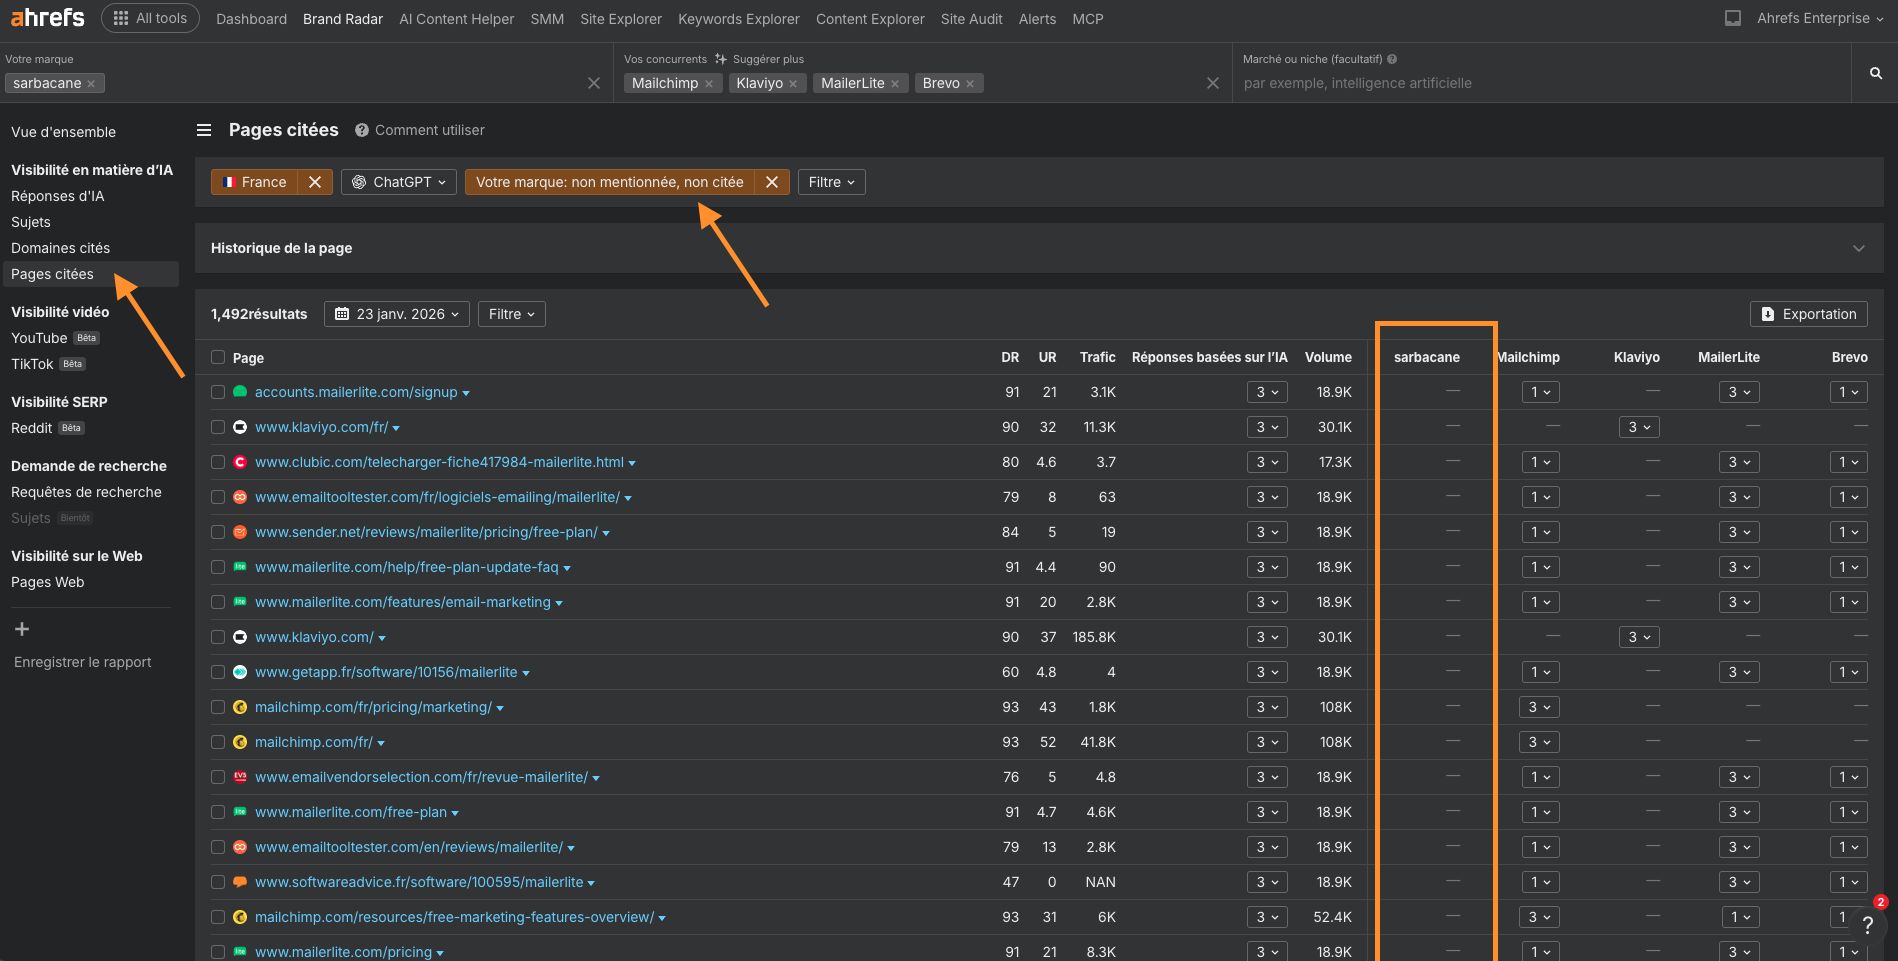The image size is (1898, 961).
Task: Click the plus icon above Enregistrer le rapport
Action: 21,629
